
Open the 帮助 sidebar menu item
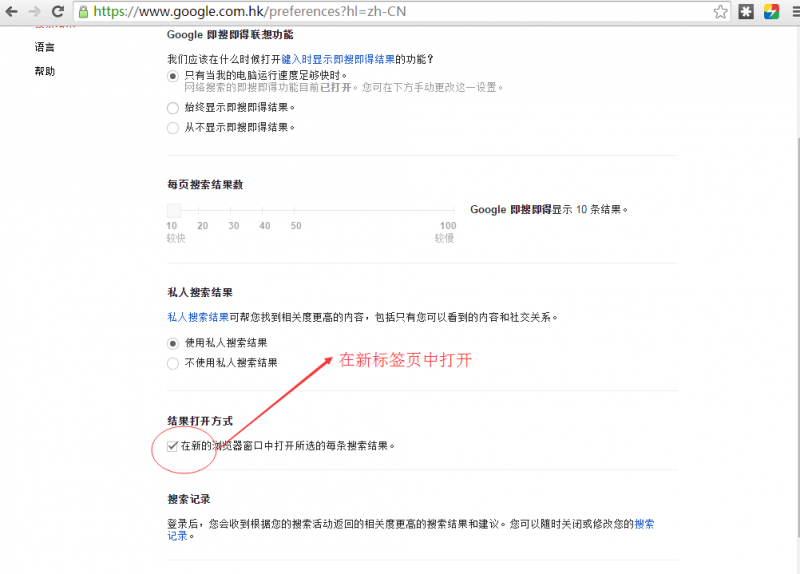45,71
